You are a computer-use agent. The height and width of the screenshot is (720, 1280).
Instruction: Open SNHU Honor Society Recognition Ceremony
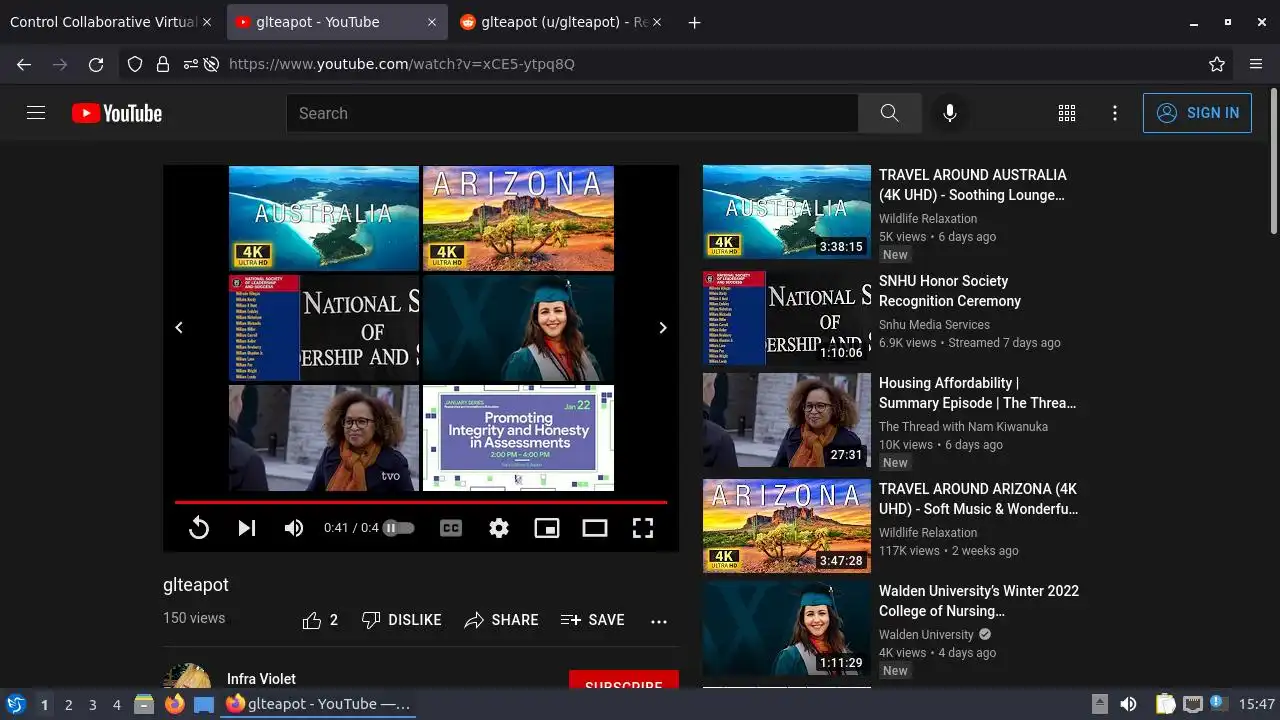(x=950, y=291)
